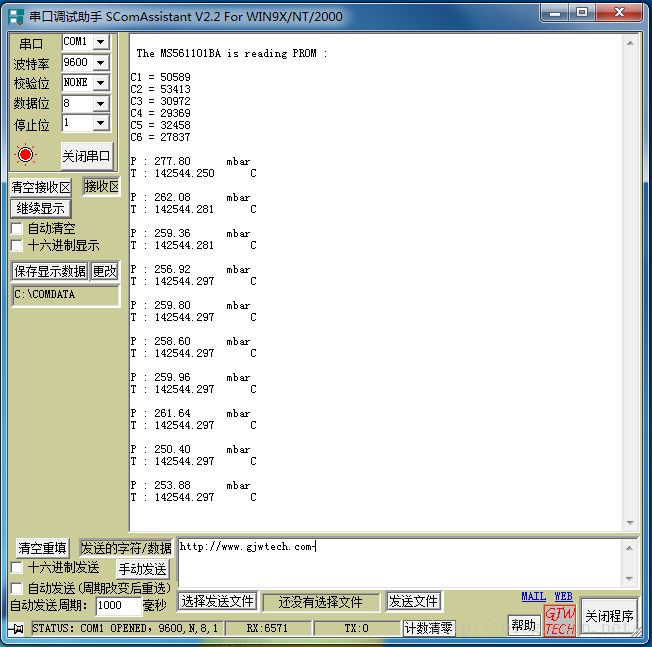The image size is (652, 647).
Task: Click the C:\COMDATA path field
Action: [x=65, y=295]
